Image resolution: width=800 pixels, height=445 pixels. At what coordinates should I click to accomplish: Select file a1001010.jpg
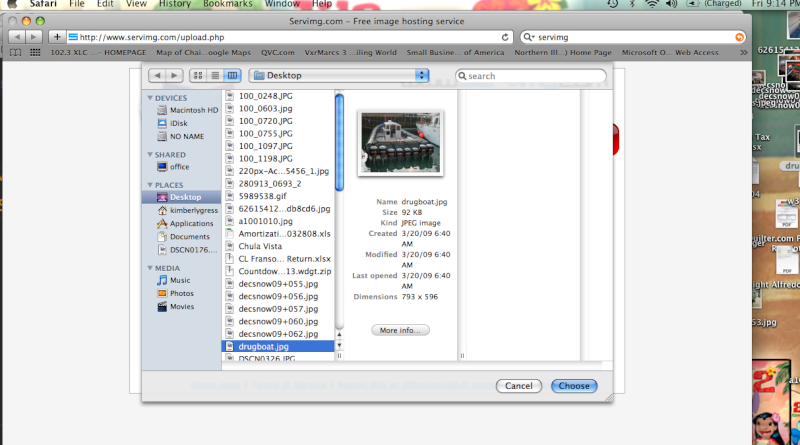(x=279, y=221)
